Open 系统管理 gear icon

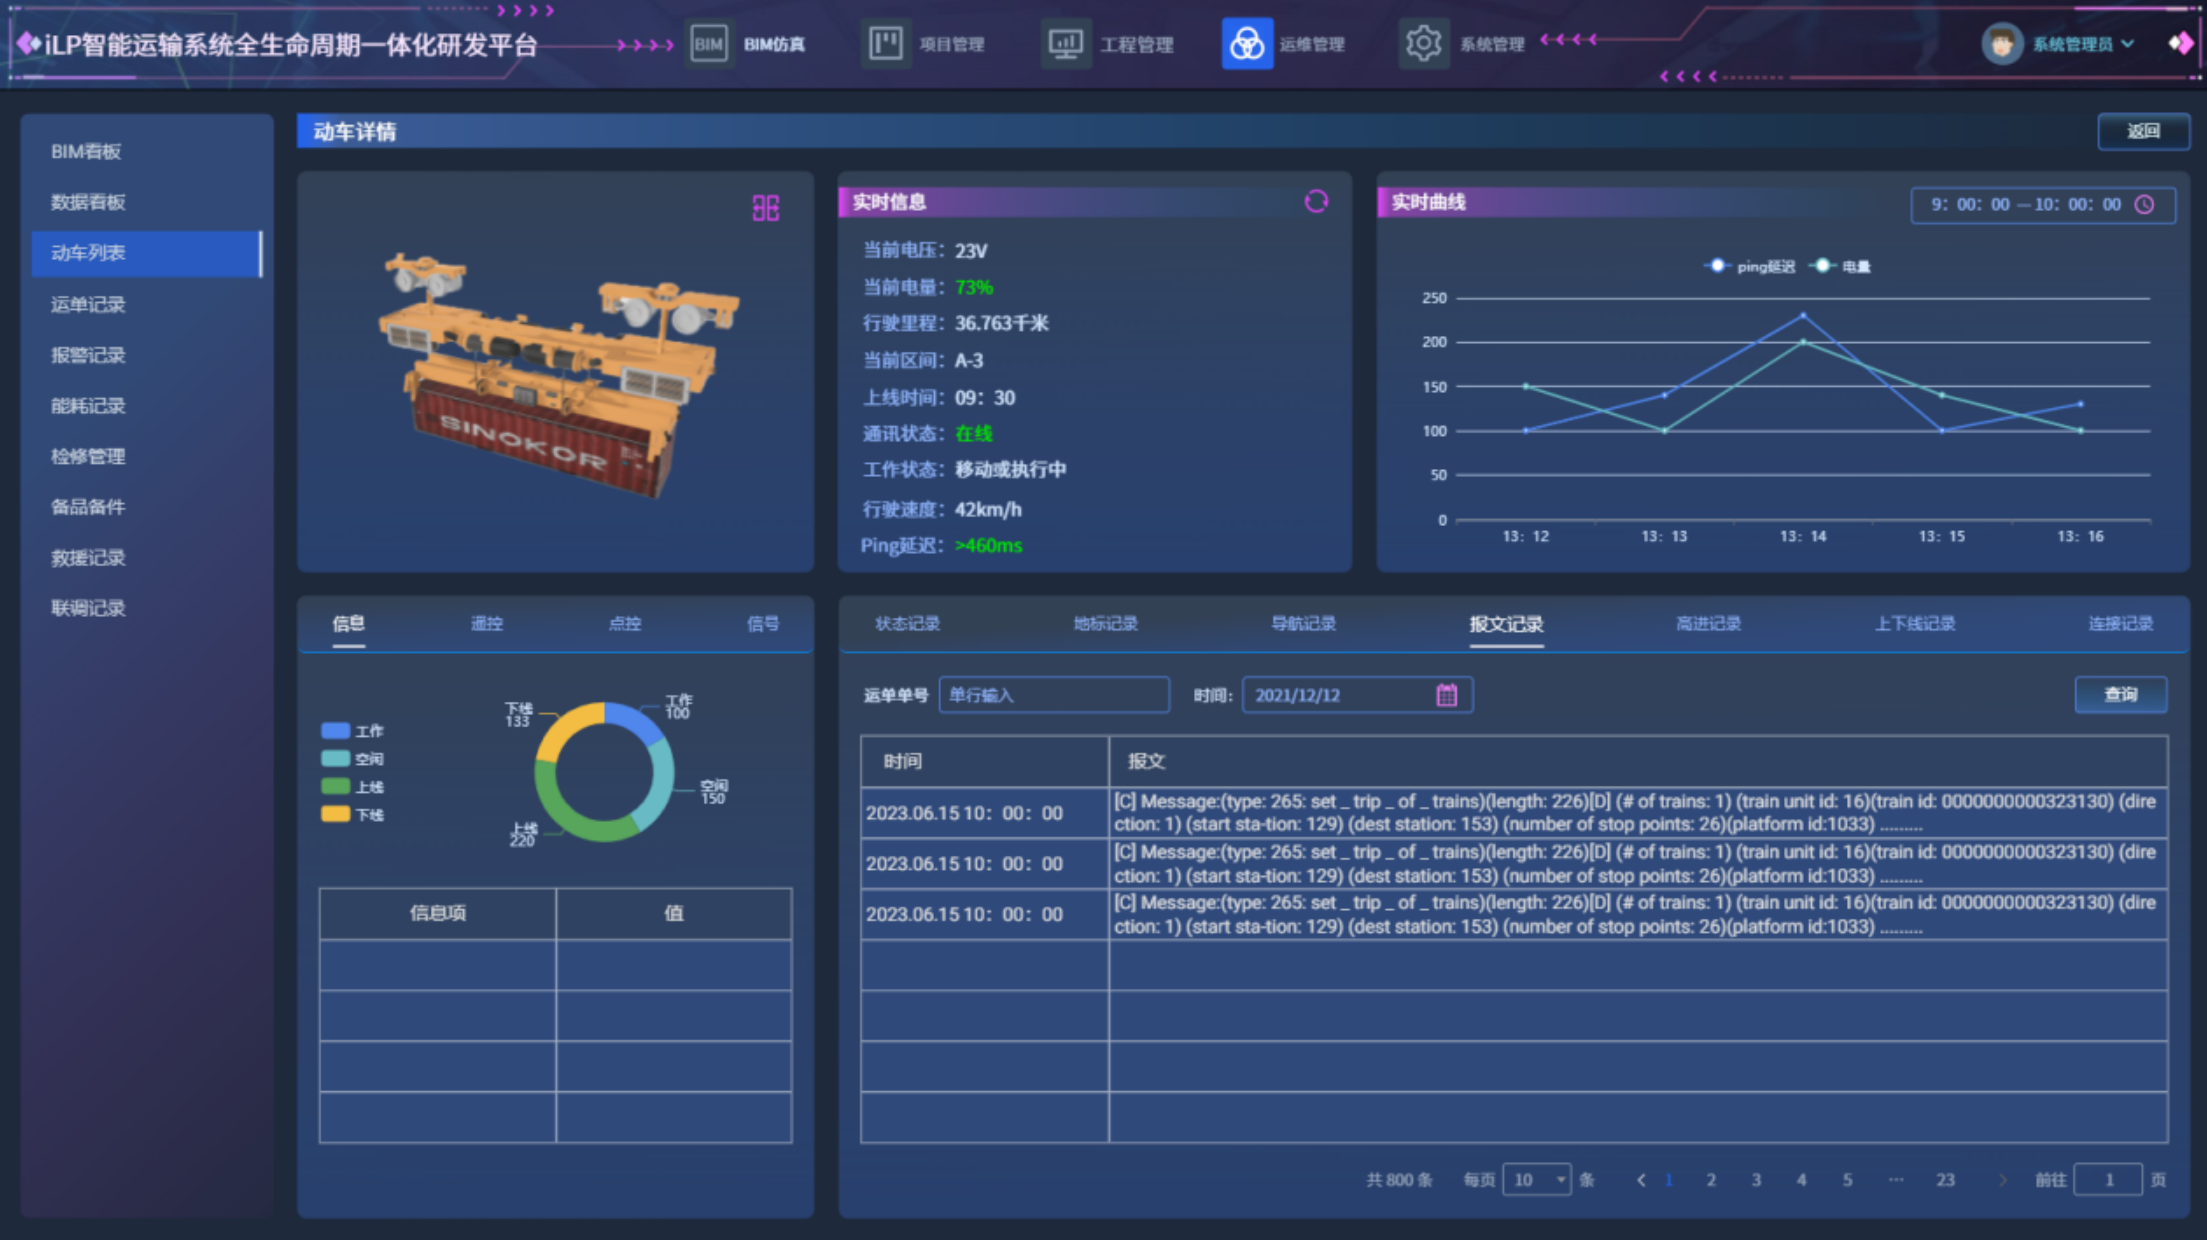tap(1423, 44)
